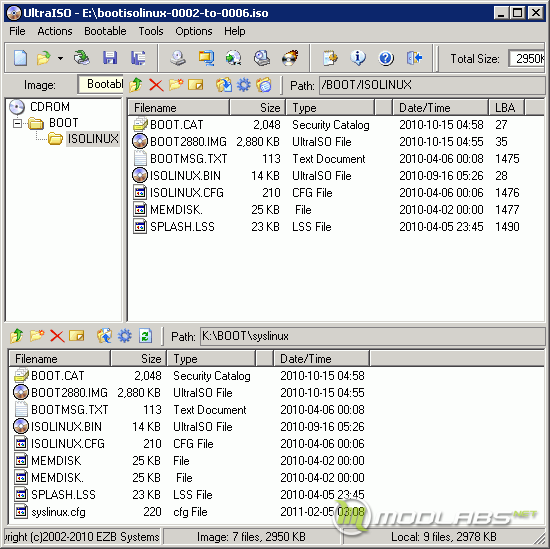Click the gear icon in local toolbar
Screen dimensions: 550x549
125,336
